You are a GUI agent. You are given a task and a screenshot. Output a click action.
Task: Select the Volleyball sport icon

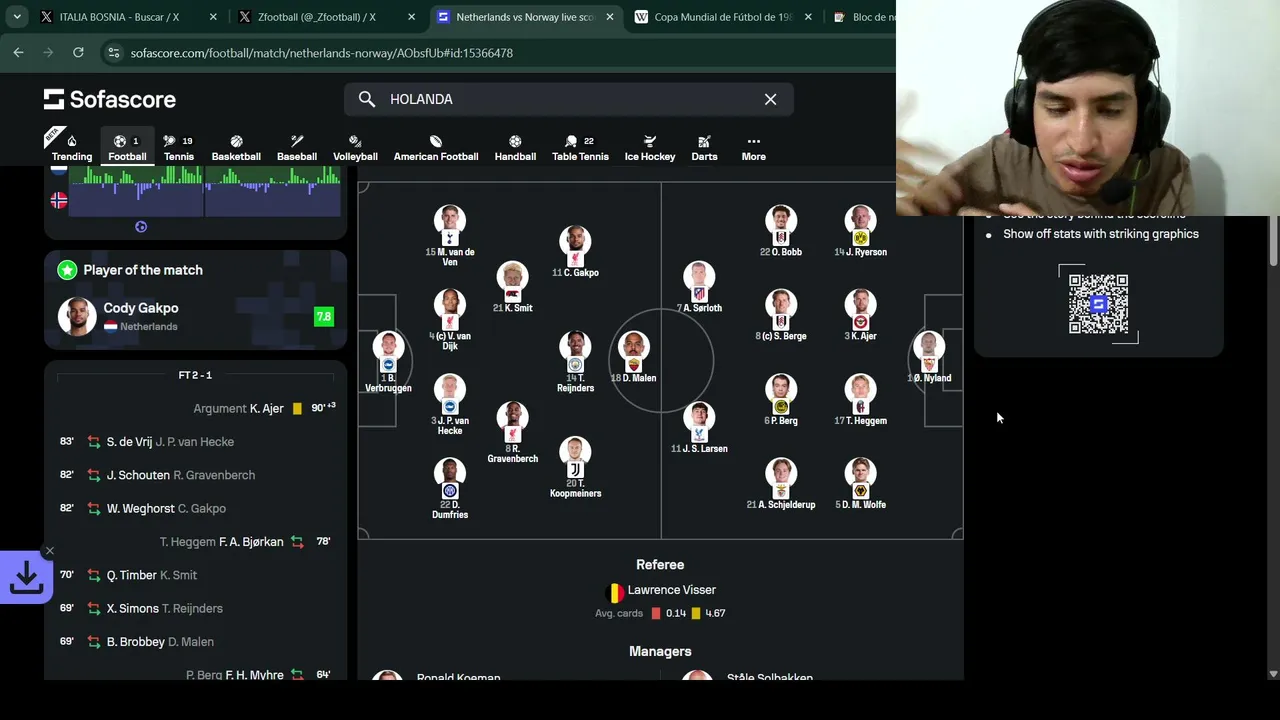tap(355, 147)
